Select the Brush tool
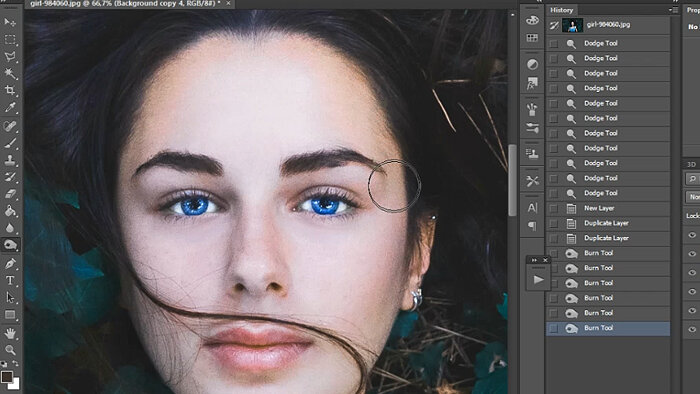This screenshot has width=700, height=394. click(x=10, y=143)
